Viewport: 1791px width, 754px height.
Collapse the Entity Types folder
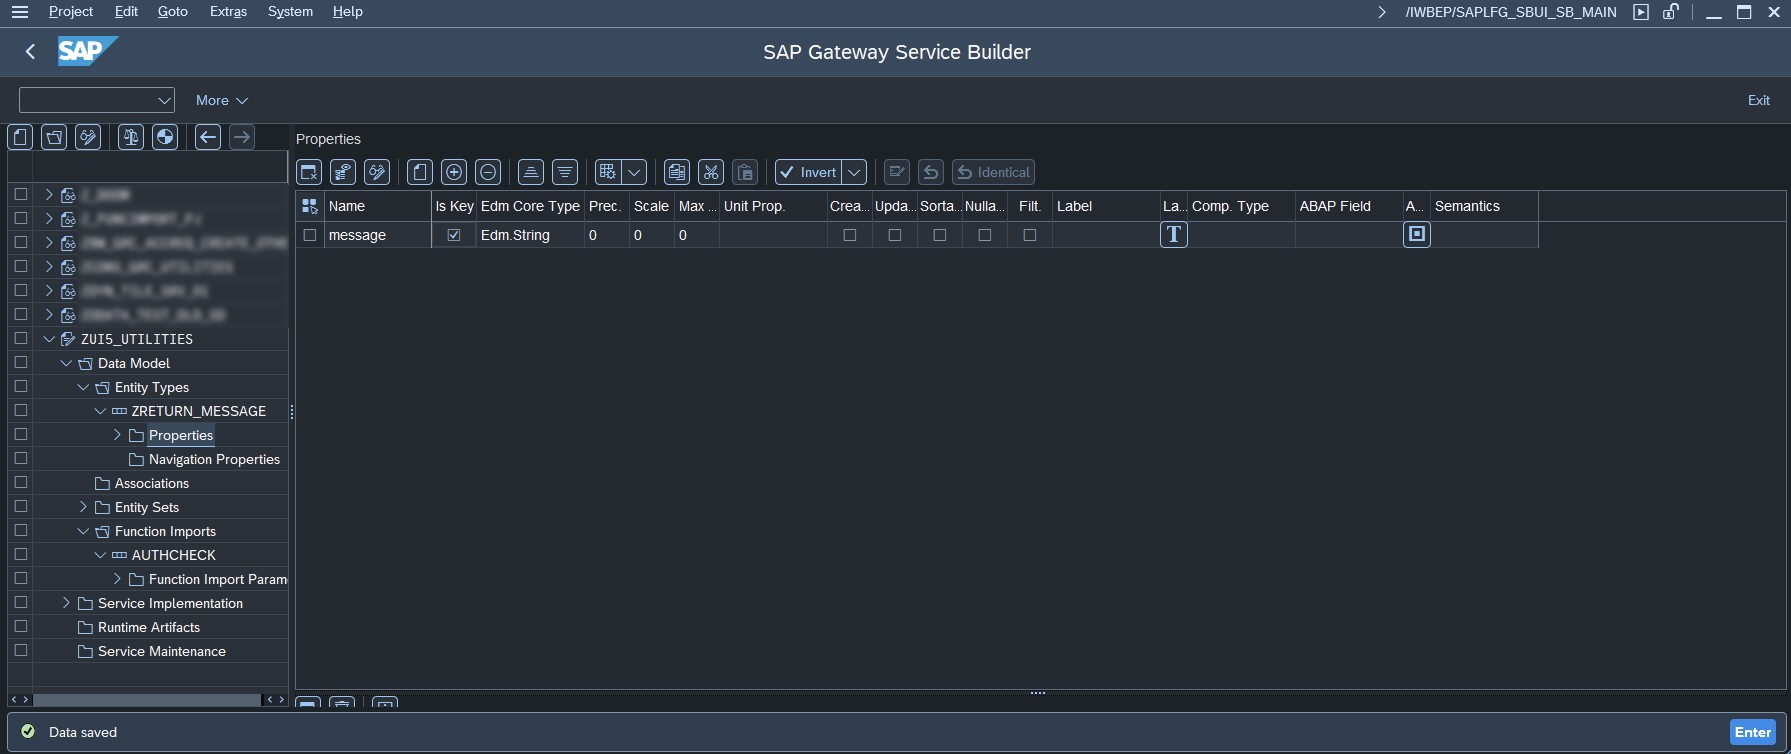[83, 387]
